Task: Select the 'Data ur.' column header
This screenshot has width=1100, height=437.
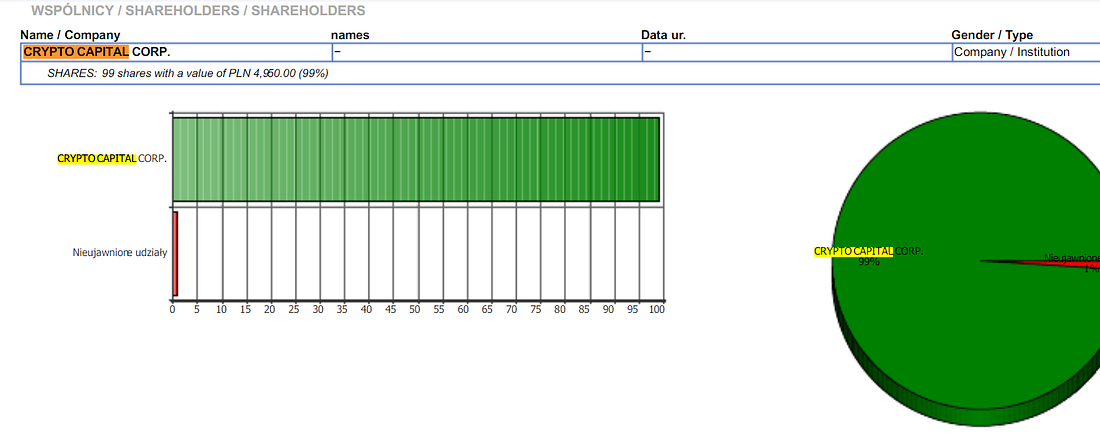Action: pyautogui.click(x=664, y=35)
